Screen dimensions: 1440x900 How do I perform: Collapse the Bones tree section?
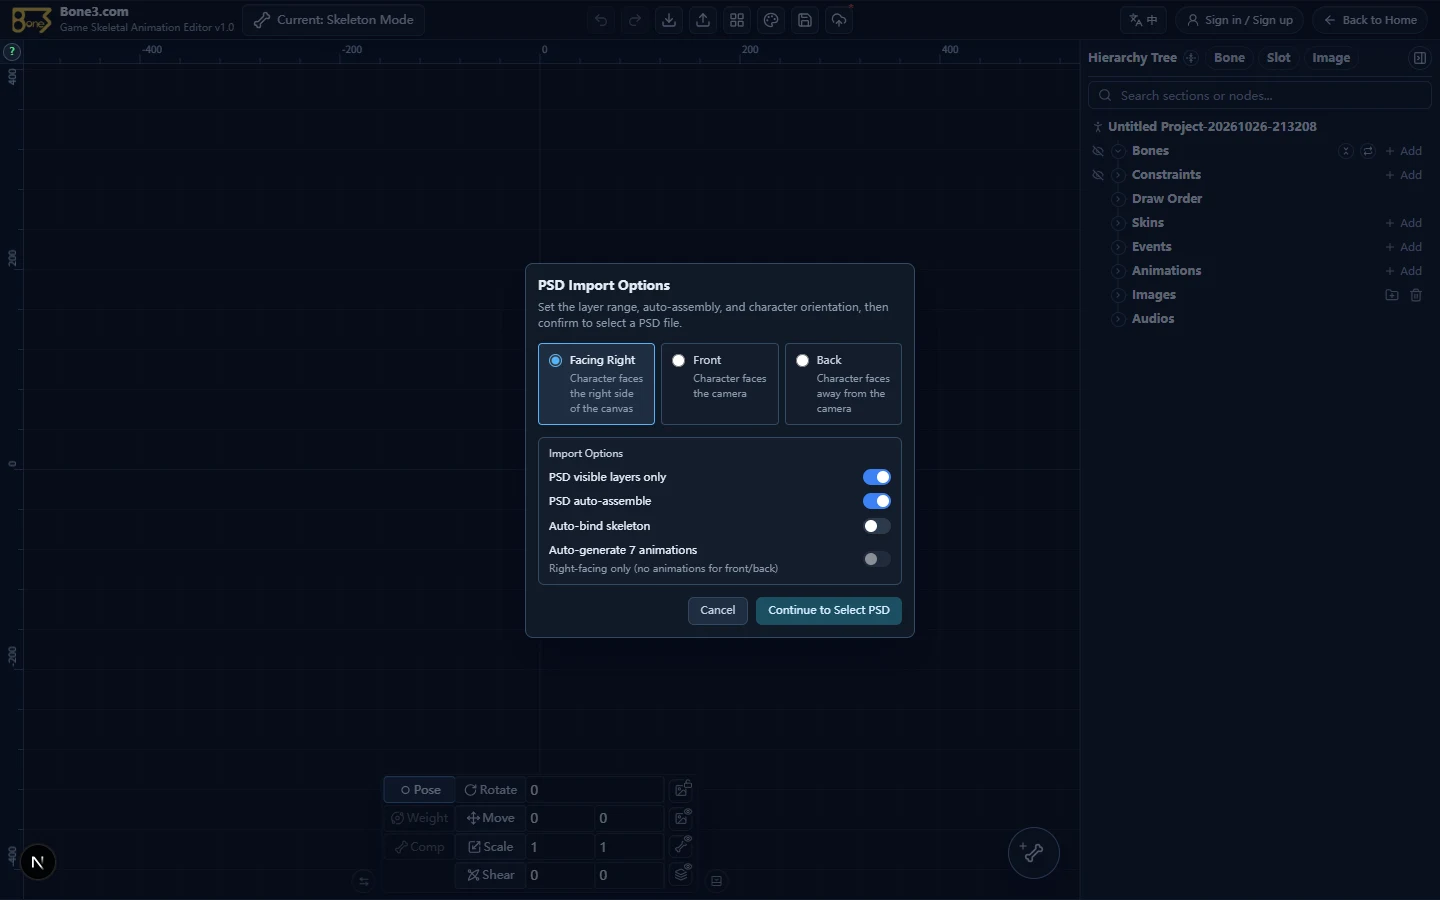(1118, 151)
